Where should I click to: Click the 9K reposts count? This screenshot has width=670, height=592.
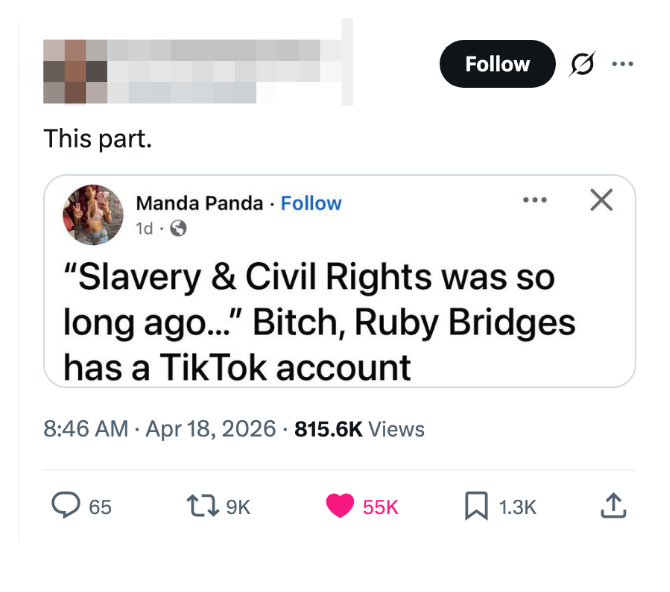238,507
